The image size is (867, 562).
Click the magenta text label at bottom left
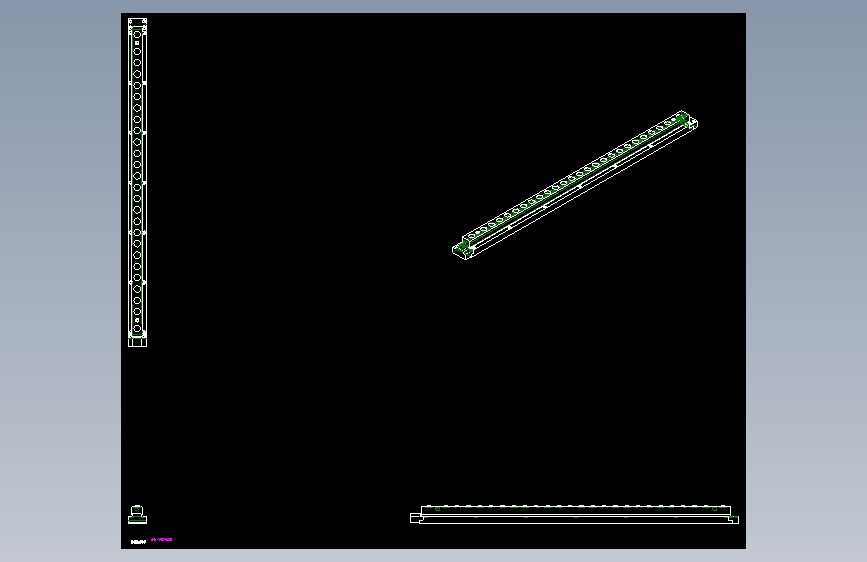point(161,539)
